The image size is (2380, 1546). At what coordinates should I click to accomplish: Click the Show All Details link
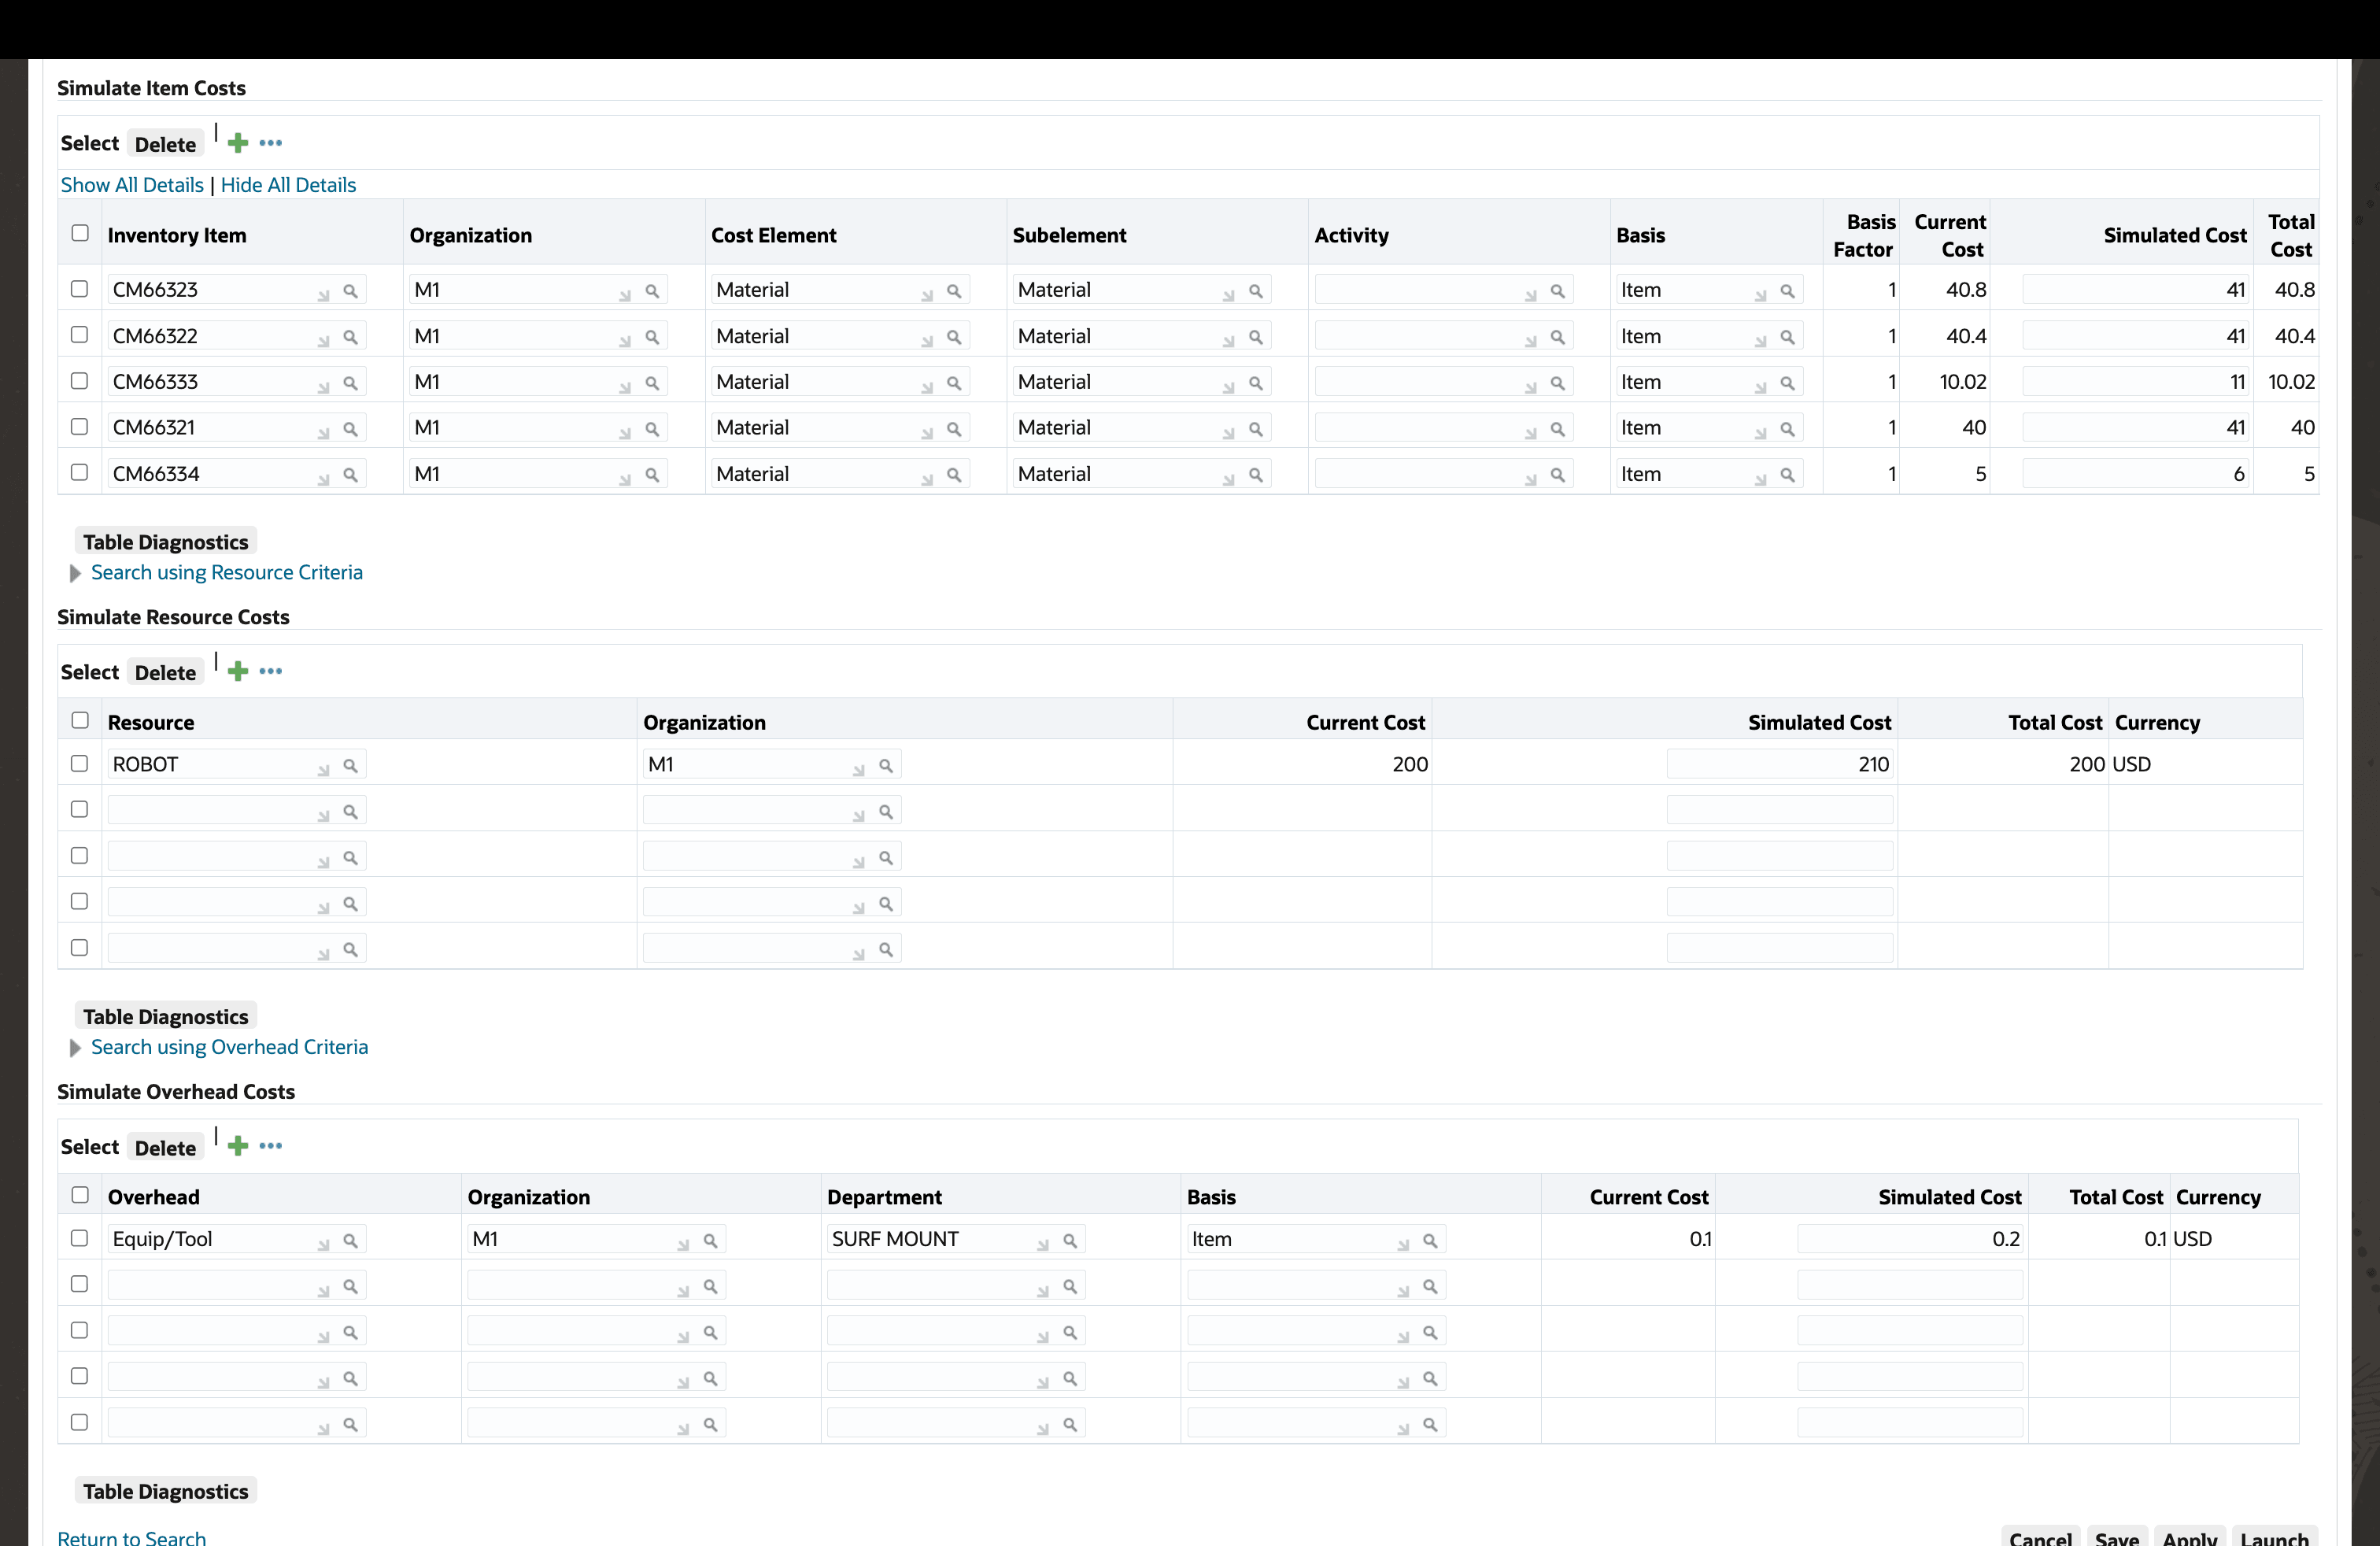tap(131, 184)
